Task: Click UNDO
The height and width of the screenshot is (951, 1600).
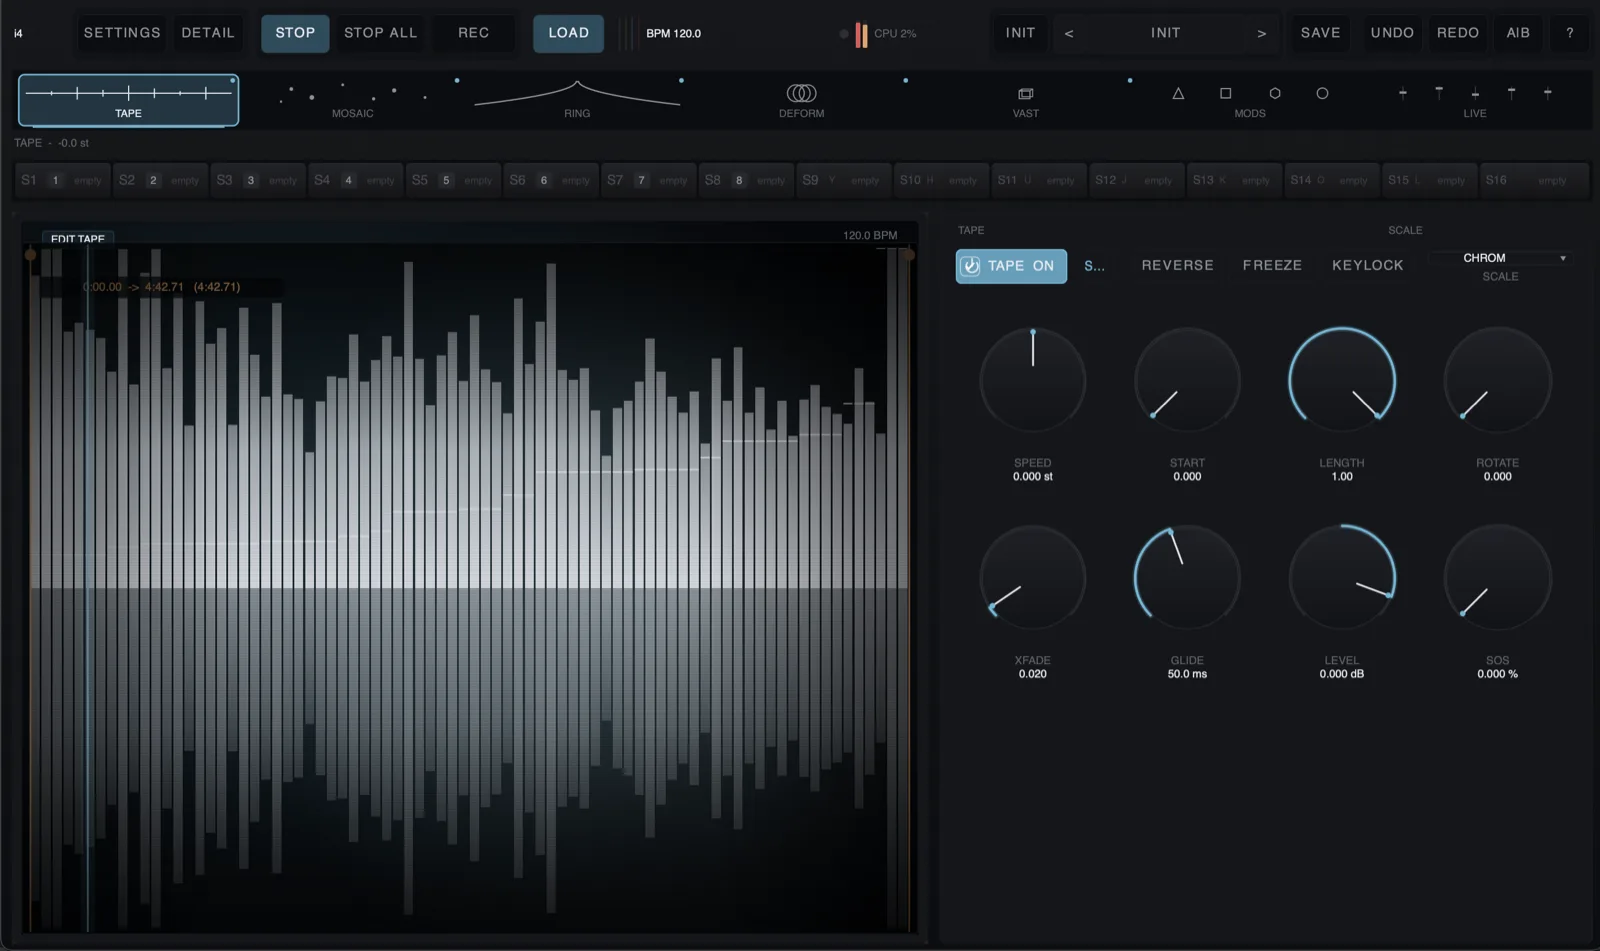Action: point(1392,33)
